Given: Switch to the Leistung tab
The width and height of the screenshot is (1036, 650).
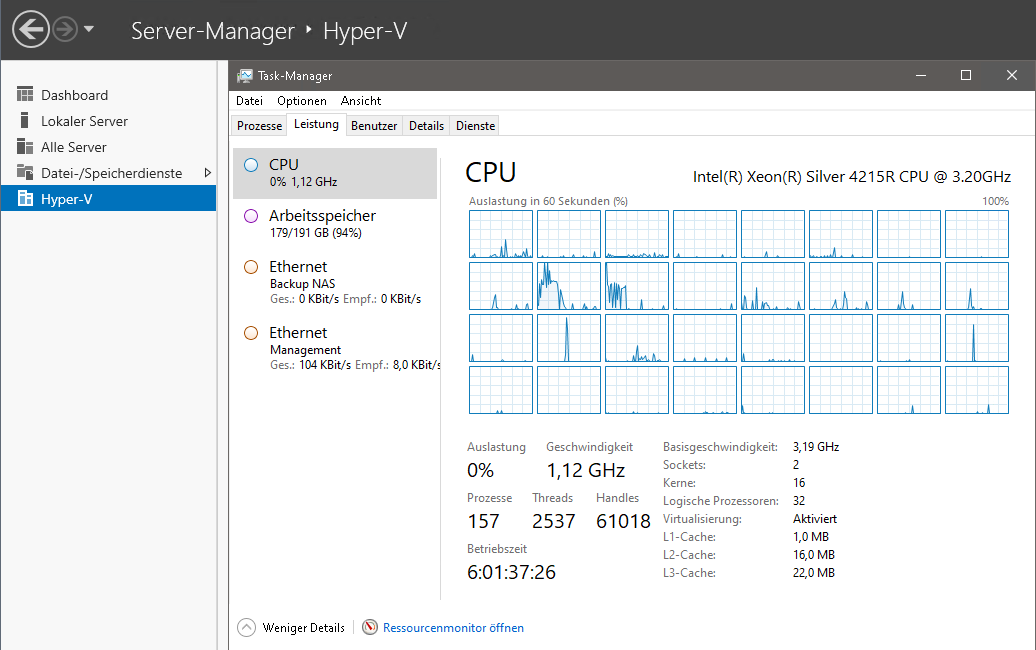Looking at the screenshot, I should pyautogui.click(x=316, y=124).
